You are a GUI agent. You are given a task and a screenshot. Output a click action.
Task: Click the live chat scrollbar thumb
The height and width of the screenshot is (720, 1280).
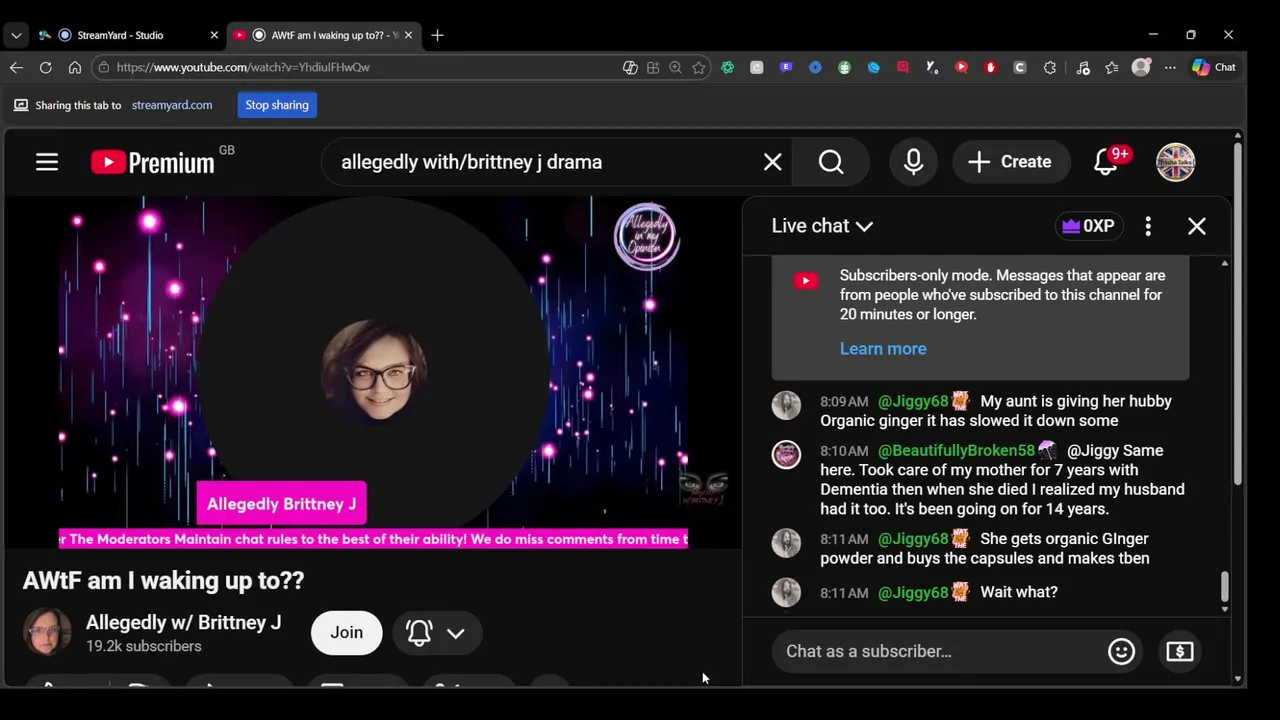1225,586
